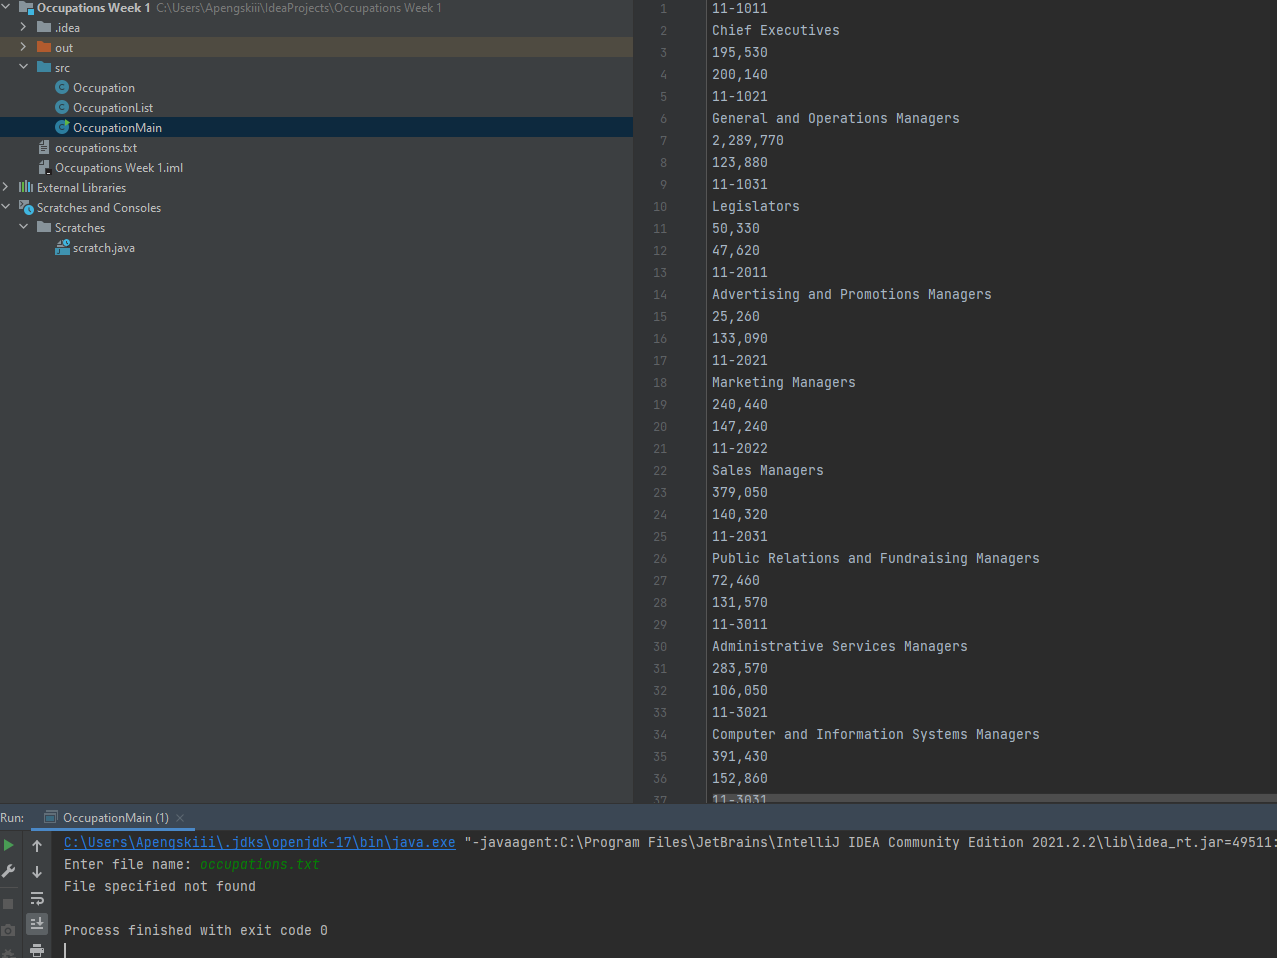Click 'Advertising and Promotions Managers' line
This screenshot has width=1277, height=958.
852,294
